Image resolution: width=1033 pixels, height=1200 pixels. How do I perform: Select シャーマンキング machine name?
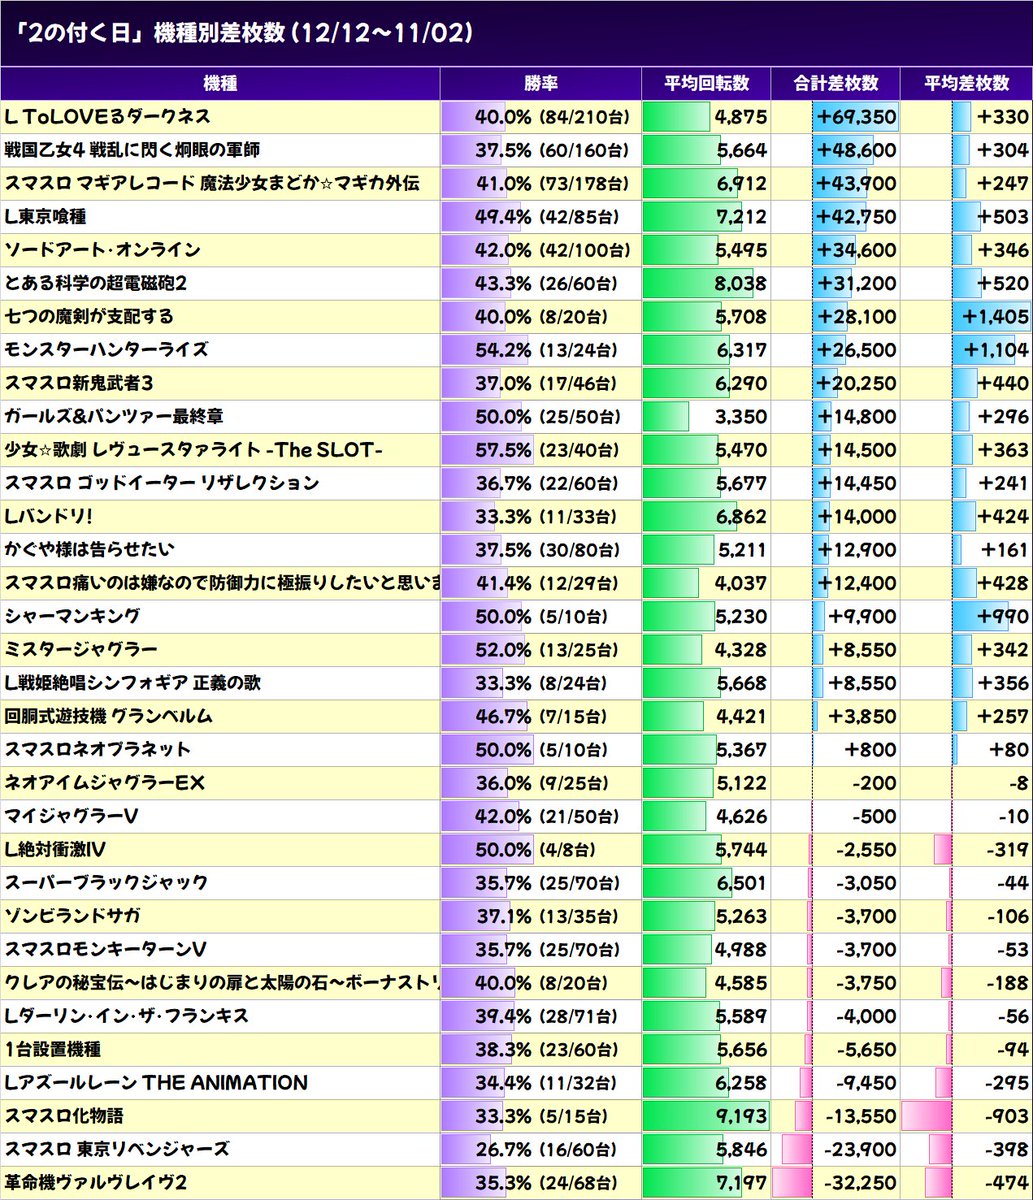[72, 616]
